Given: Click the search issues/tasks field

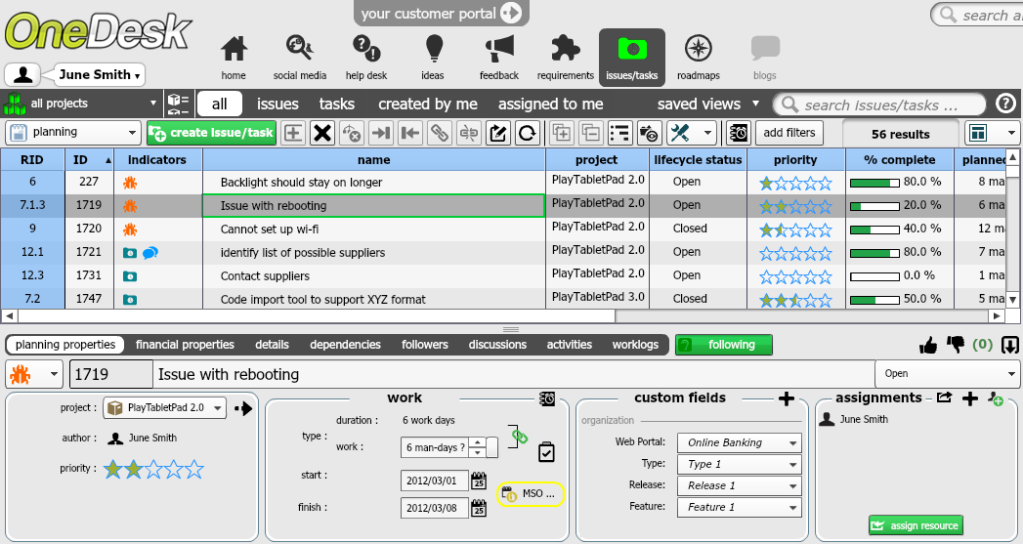Looking at the screenshot, I should click(880, 104).
